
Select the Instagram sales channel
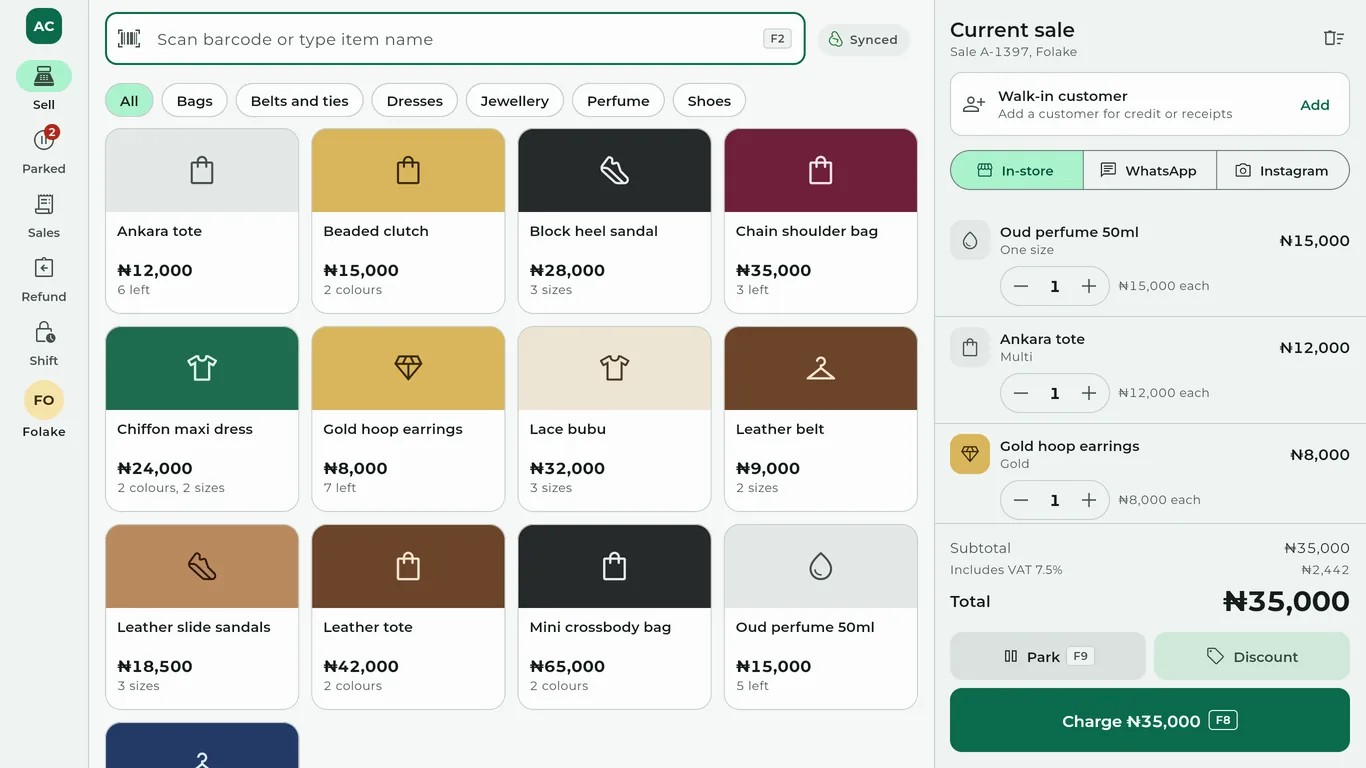tap(1283, 170)
